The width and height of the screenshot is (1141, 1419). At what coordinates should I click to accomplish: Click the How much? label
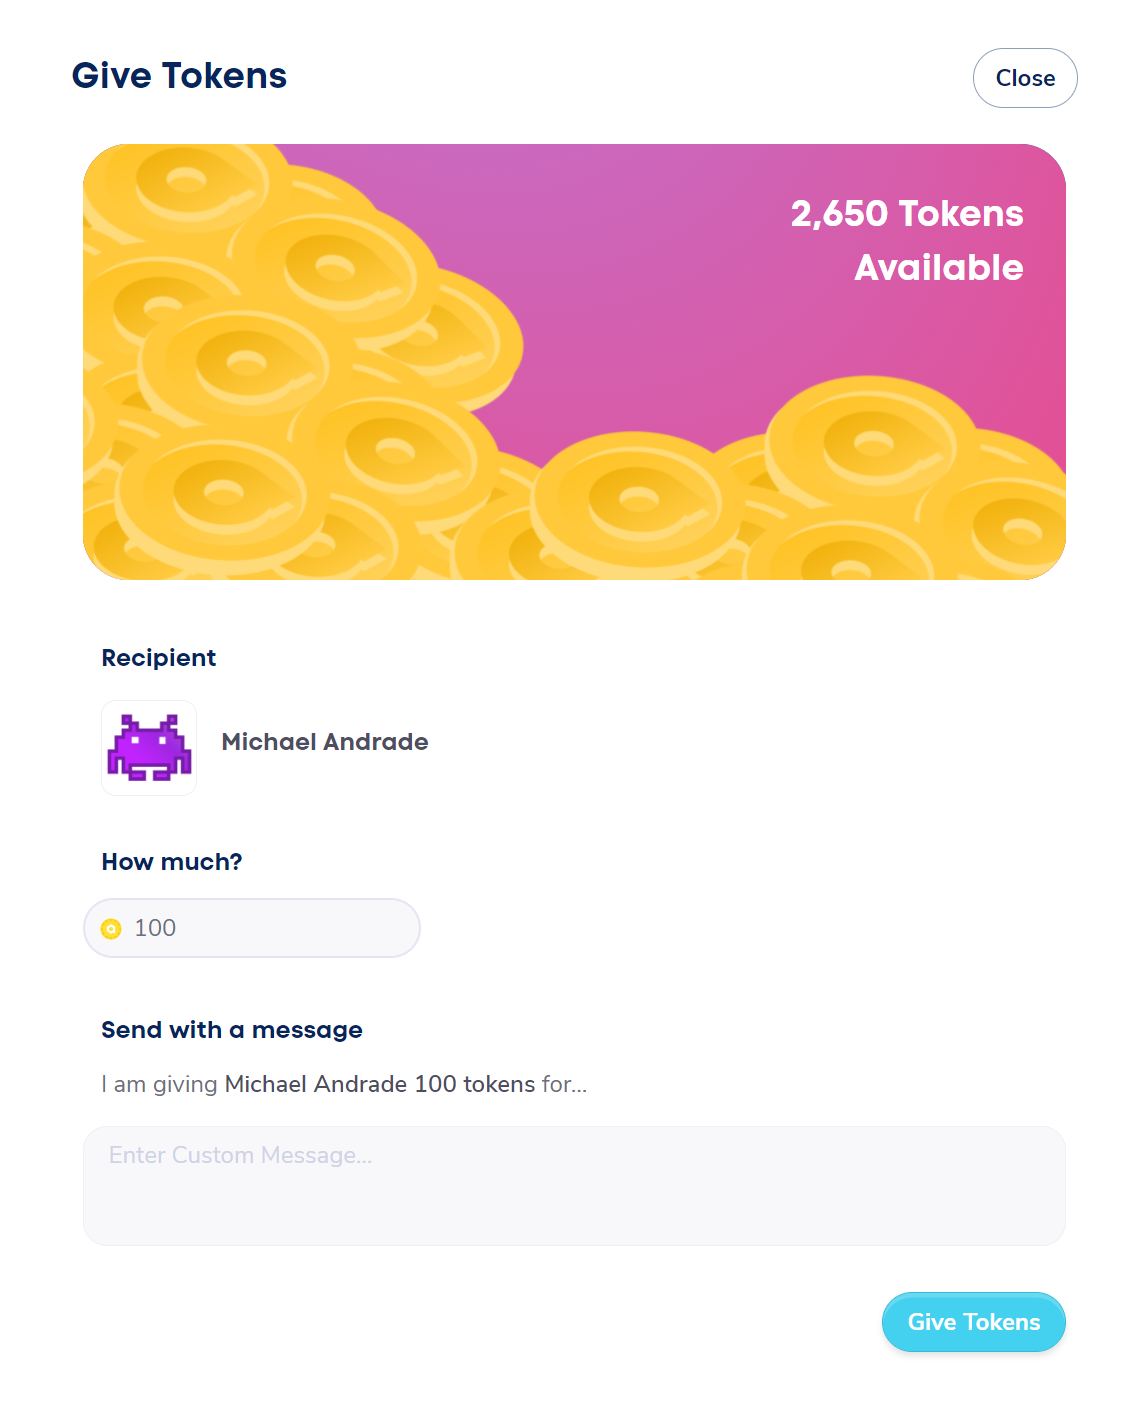[172, 862]
